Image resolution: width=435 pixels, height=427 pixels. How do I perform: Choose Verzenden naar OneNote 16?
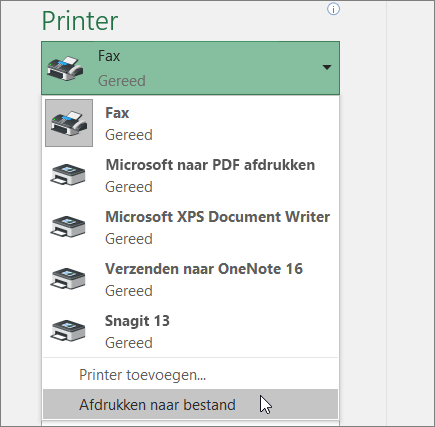tap(190, 279)
